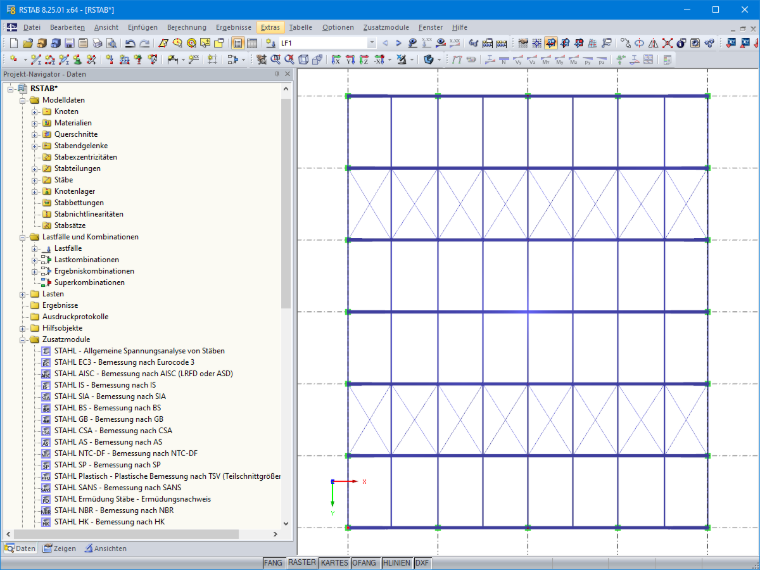
Task: Click the Save floppy disk icon
Action: tap(70, 43)
